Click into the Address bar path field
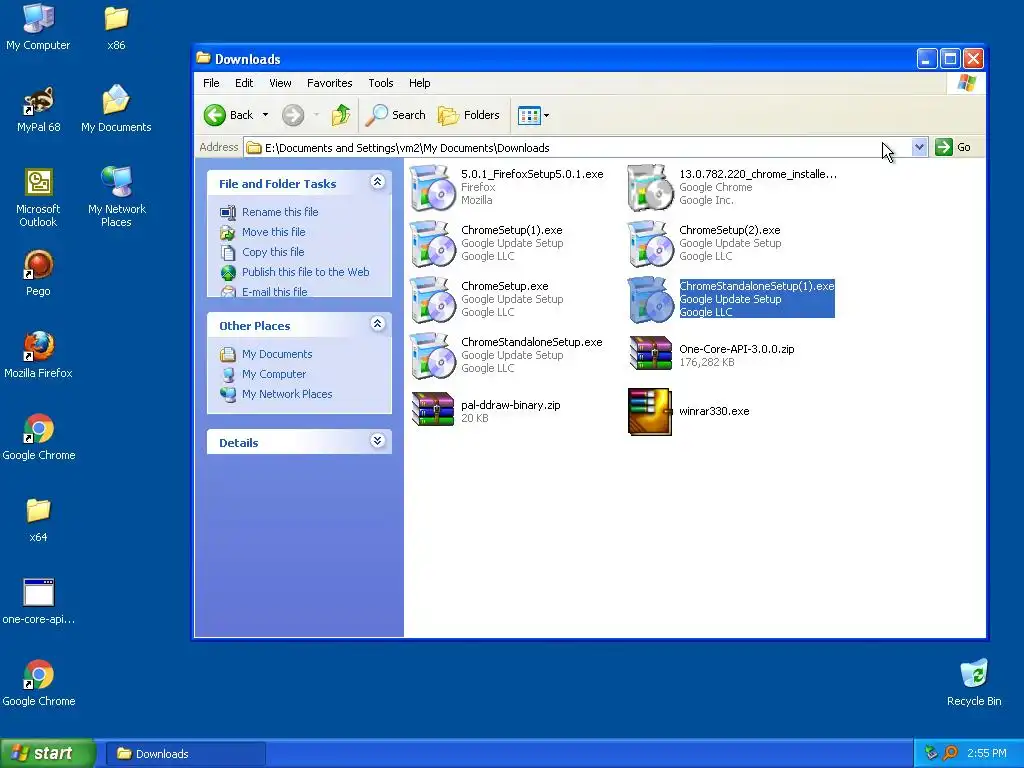Image resolution: width=1024 pixels, height=768 pixels. (577, 148)
